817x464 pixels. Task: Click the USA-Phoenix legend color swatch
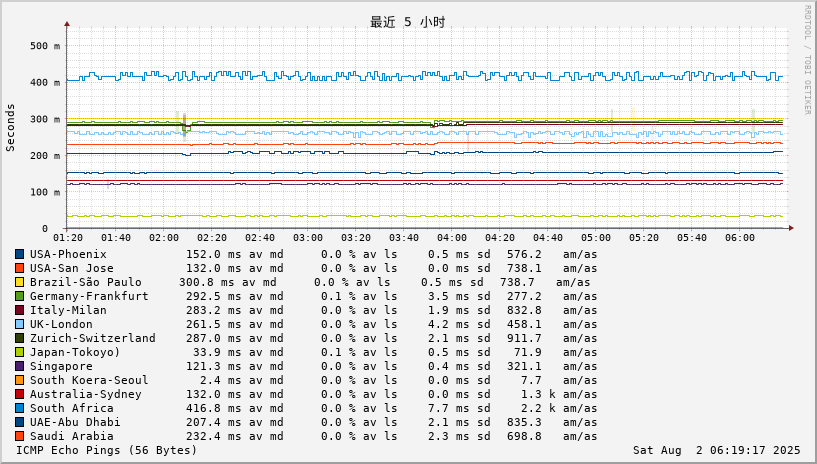pos(19,254)
